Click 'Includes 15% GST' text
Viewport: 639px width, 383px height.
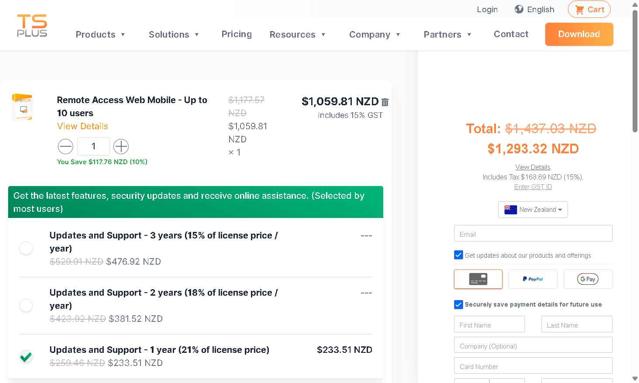(350, 115)
